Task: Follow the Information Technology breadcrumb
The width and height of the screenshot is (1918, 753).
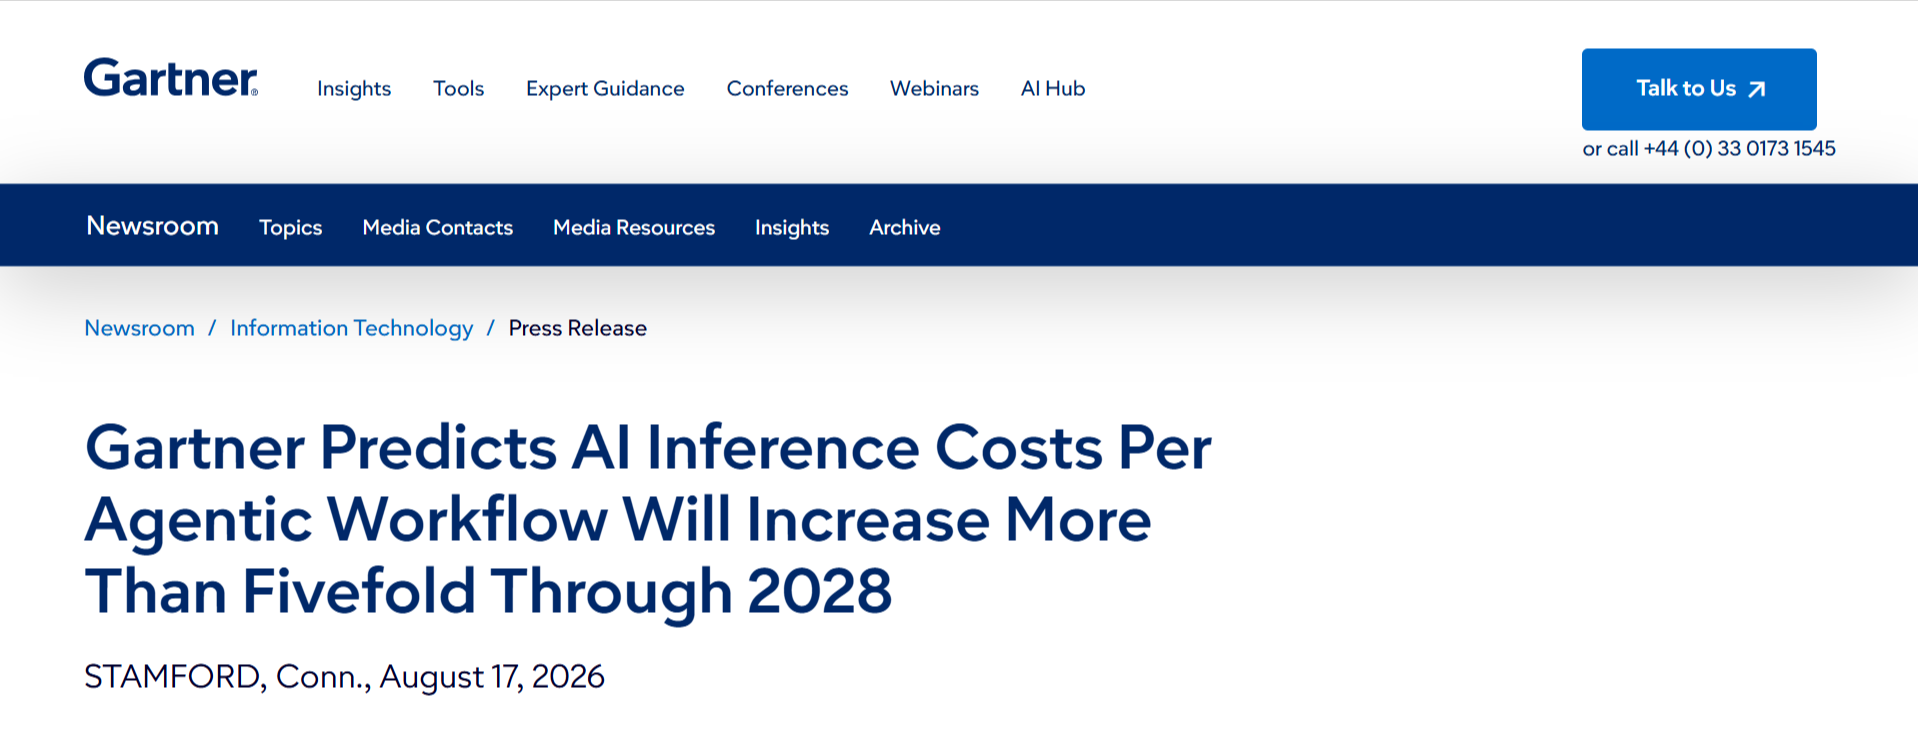Action: point(351,328)
